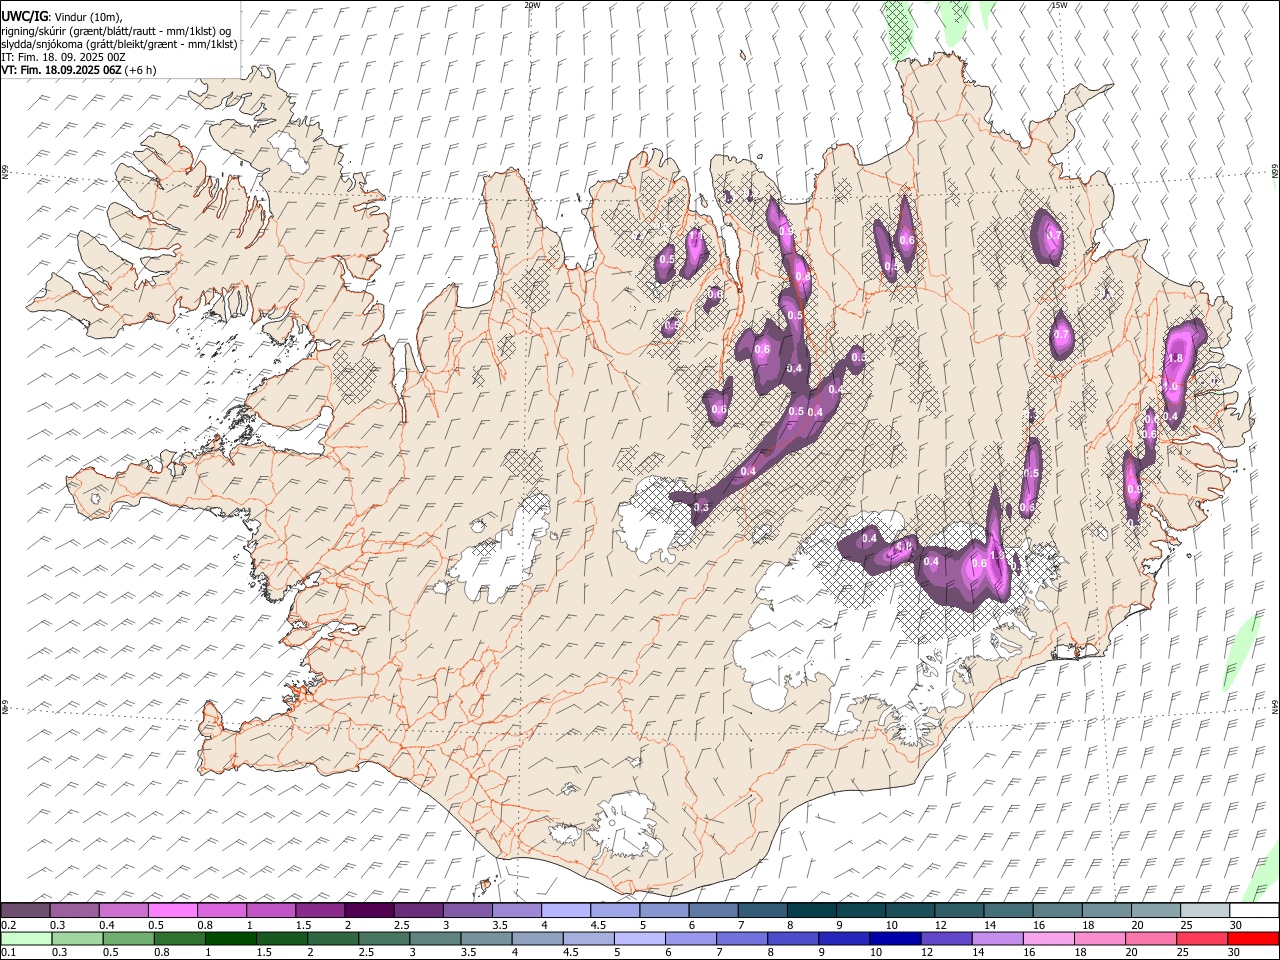Select the plum purple 1.5 swatch in upper row
The width and height of the screenshot is (1280, 960).
[x=320, y=911]
